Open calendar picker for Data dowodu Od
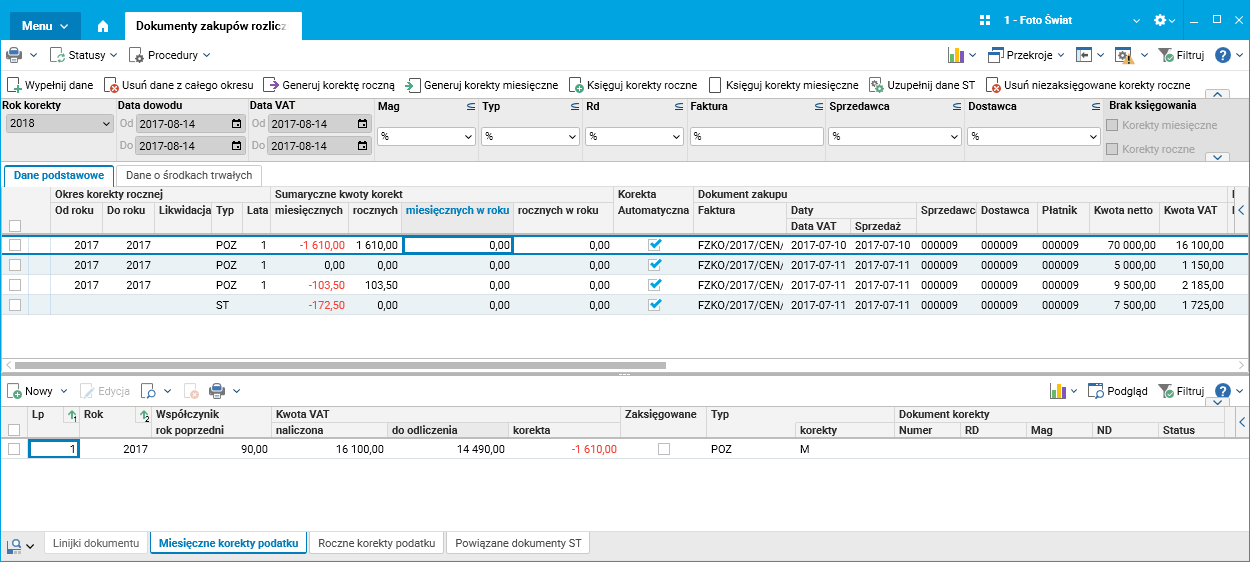The image size is (1250, 562). pyautogui.click(x=236, y=124)
